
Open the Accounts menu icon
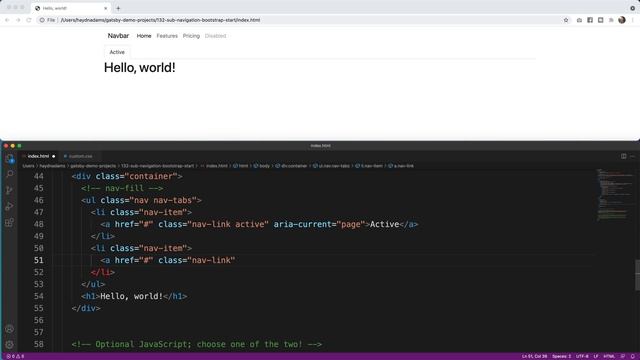point(9,329)
